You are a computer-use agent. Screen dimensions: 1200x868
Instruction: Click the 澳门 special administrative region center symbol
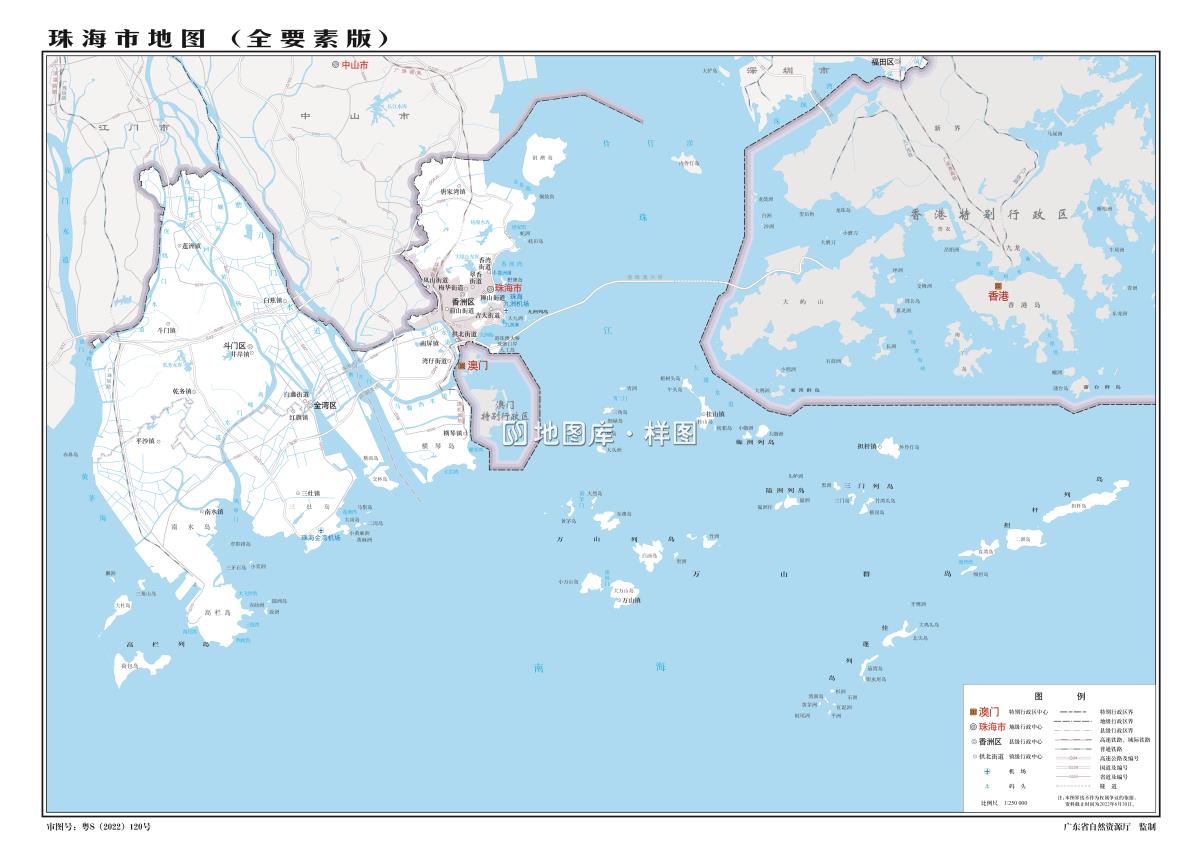click(x=462, y=366)
